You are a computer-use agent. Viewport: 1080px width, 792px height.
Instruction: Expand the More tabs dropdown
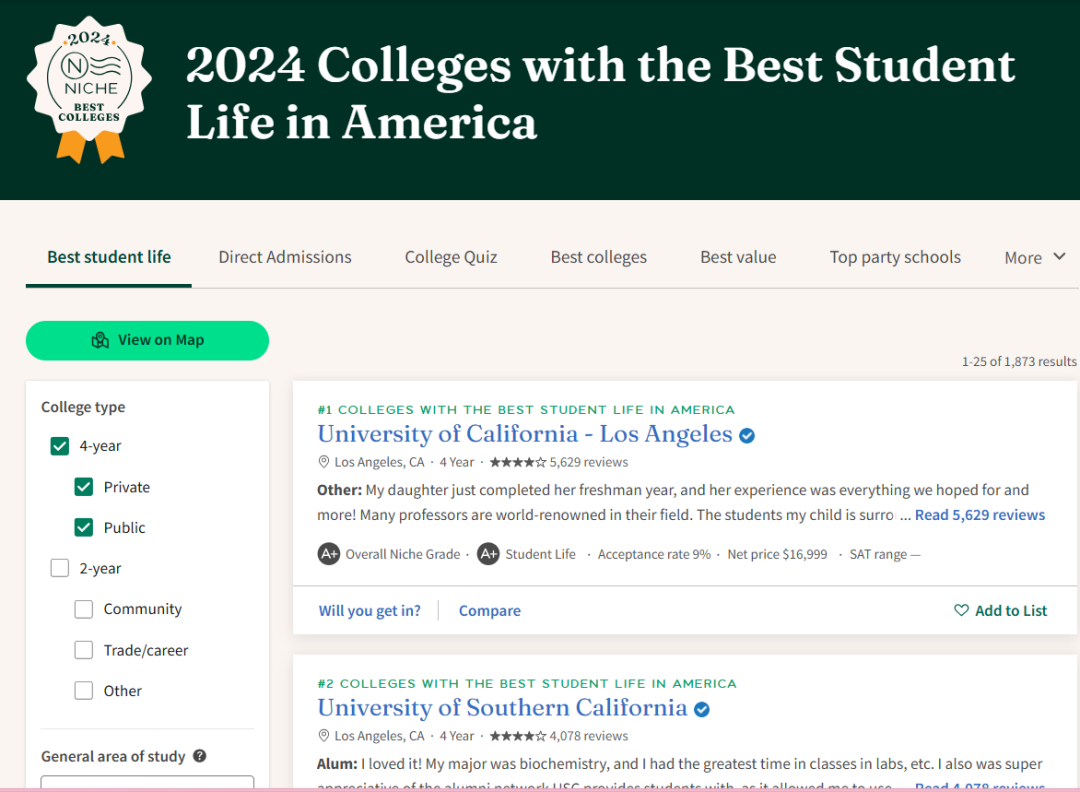point(1035,258)
